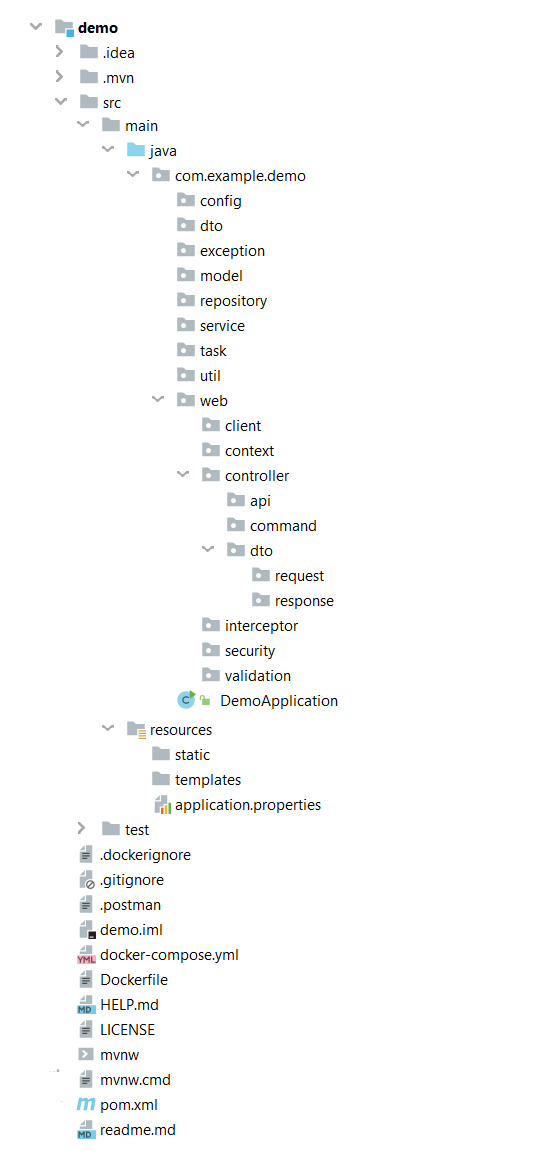This screenshot has height=1161, width=550.
Task: Collapse the web package chevron
Action: pyautogui.click(x=158, y=401)
